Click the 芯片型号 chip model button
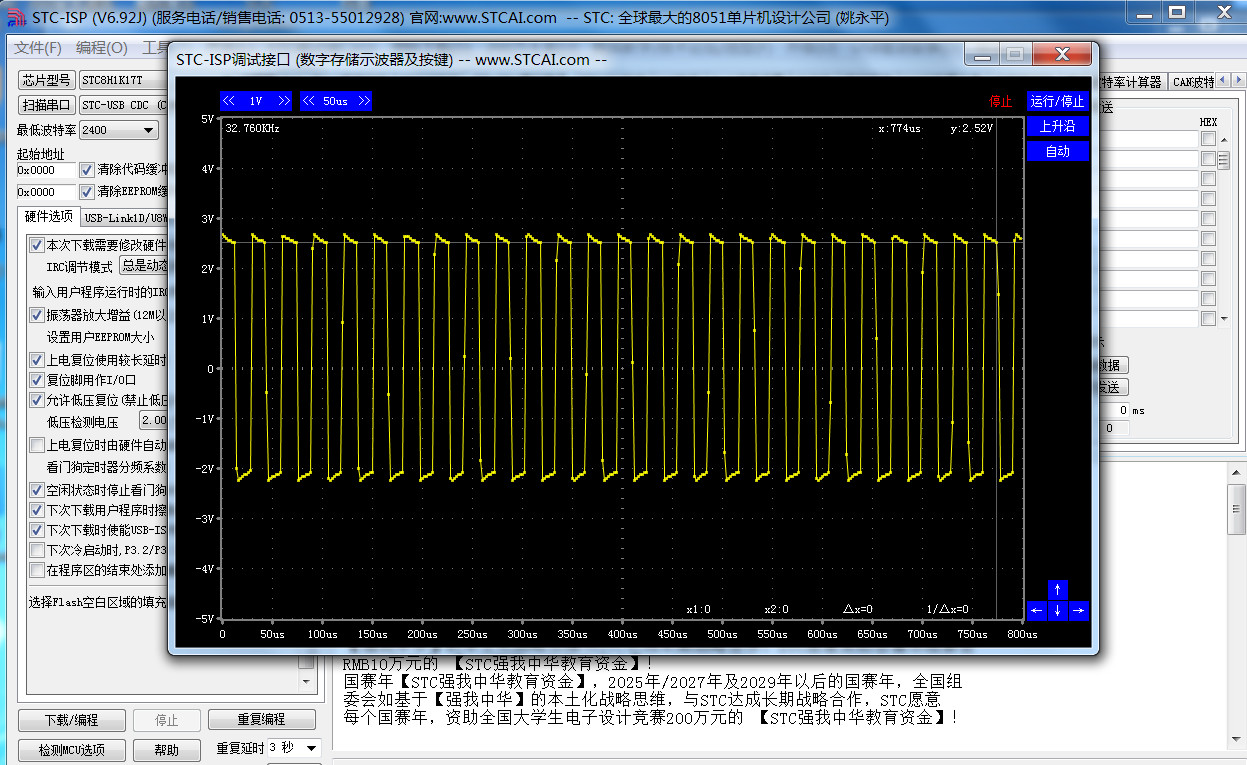The height and width of the screenshot is (765, 1247). 47,80
